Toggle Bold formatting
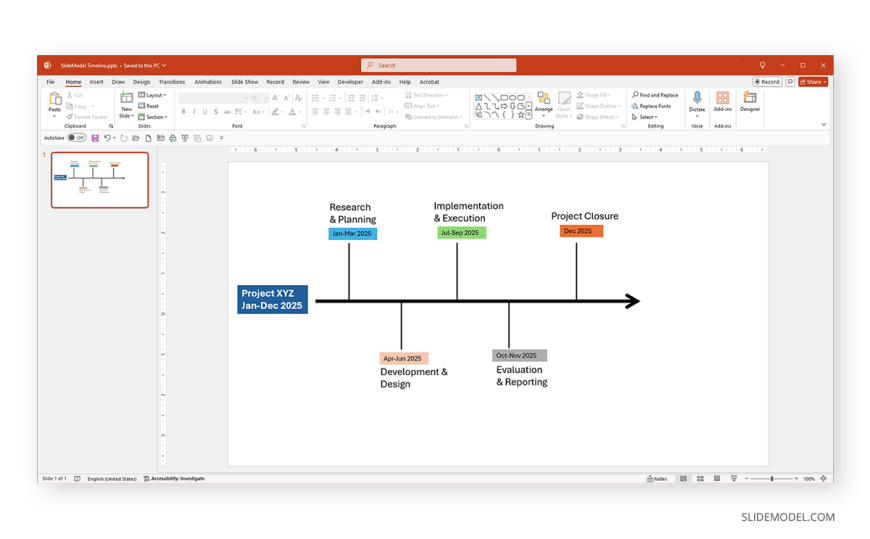Image resolution: width=870 pixels, height=539 pixels. click(183, 112)
